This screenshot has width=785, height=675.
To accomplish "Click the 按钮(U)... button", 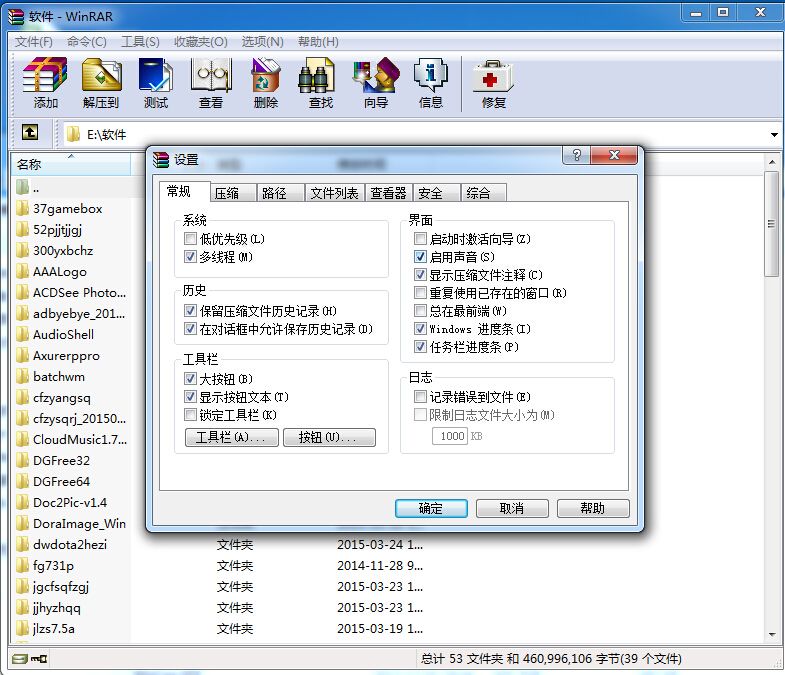I will coord(329,437).
